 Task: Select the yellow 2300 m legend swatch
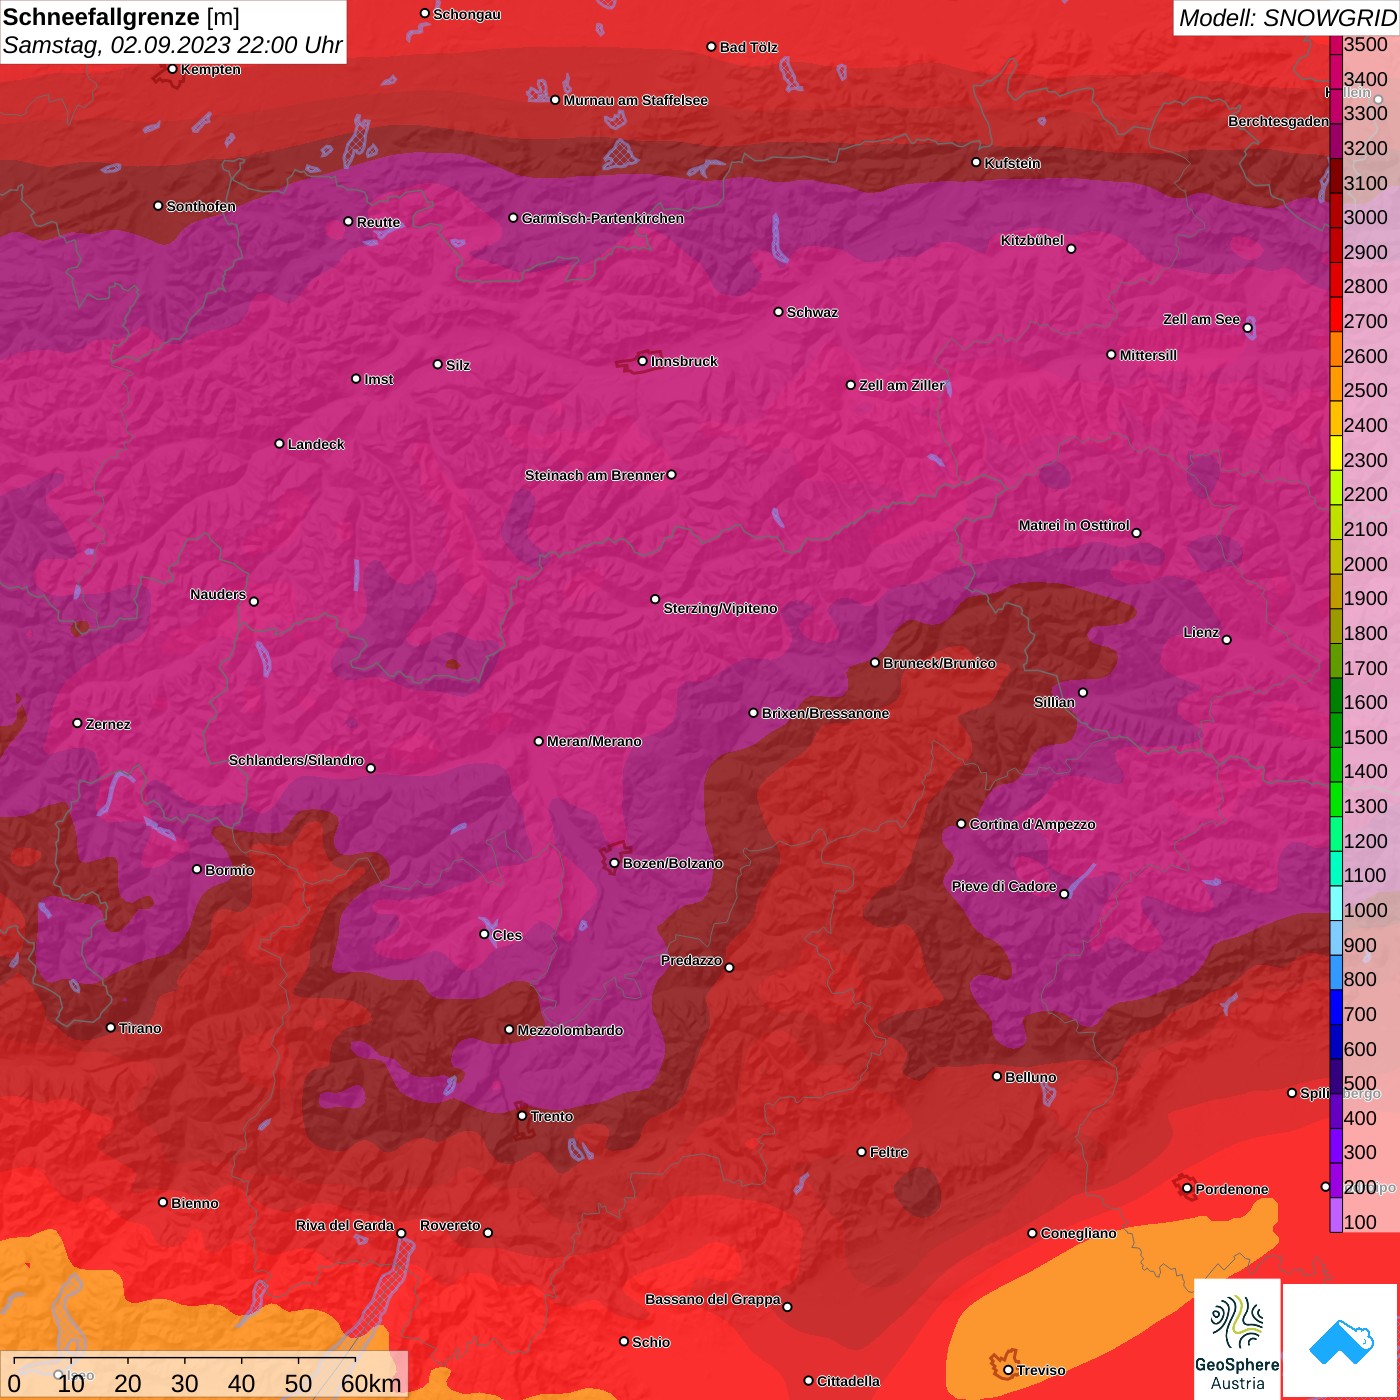click(1336, 455)
